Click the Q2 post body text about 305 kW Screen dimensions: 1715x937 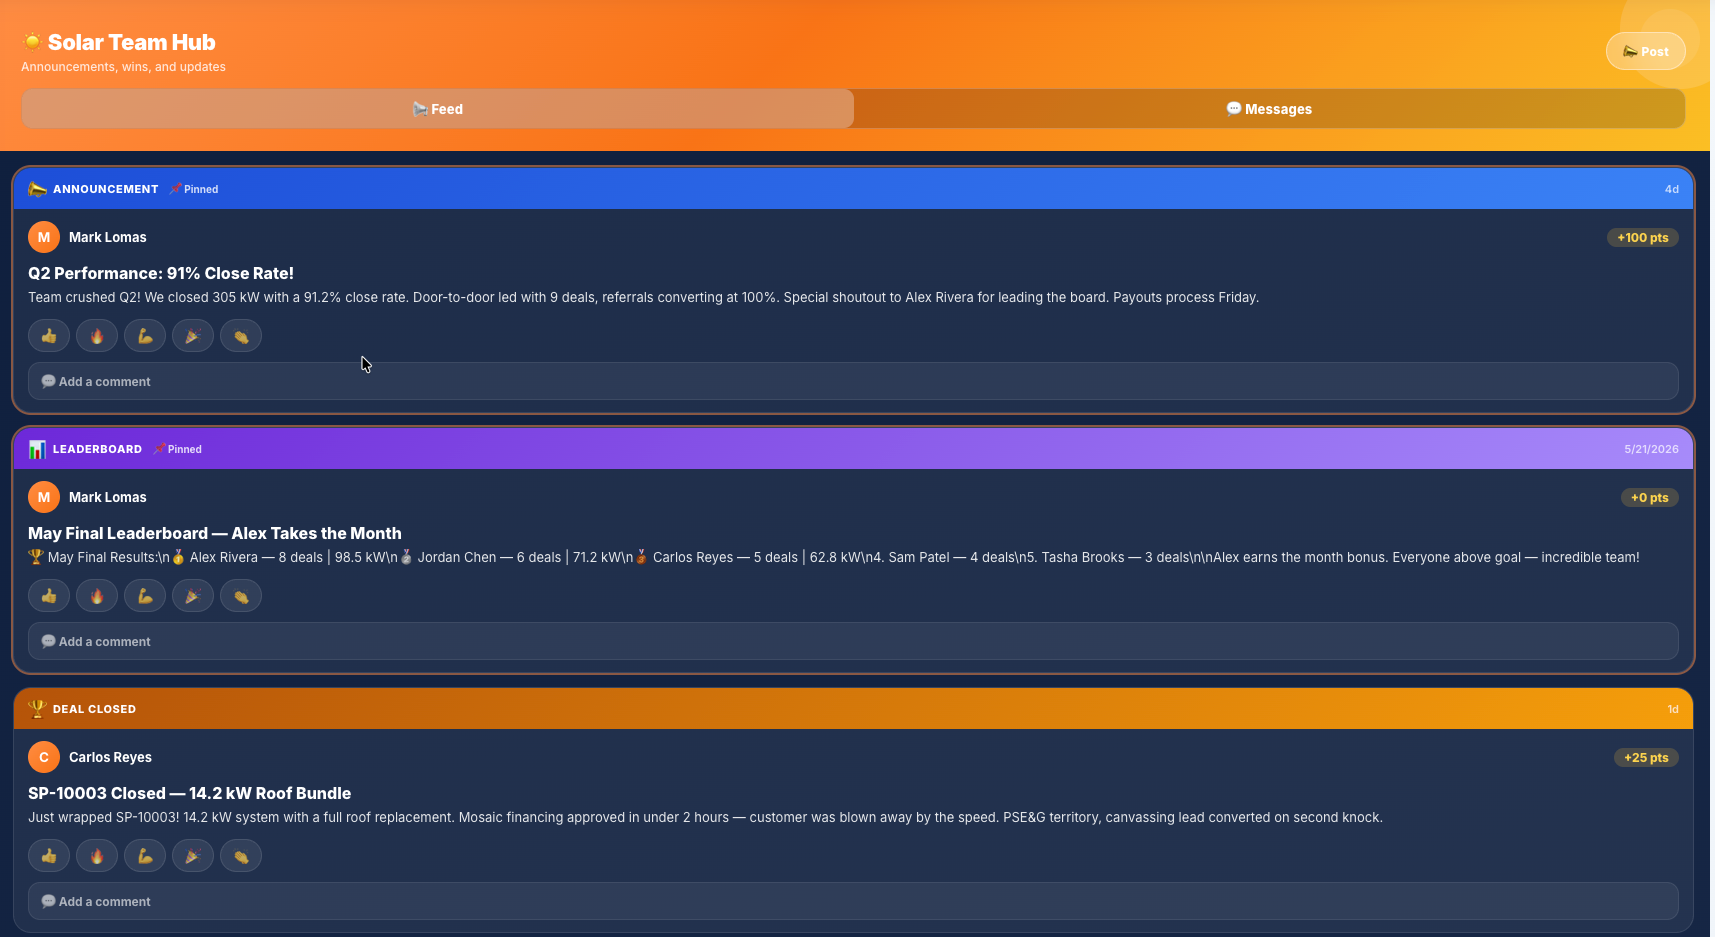point(643,297)
